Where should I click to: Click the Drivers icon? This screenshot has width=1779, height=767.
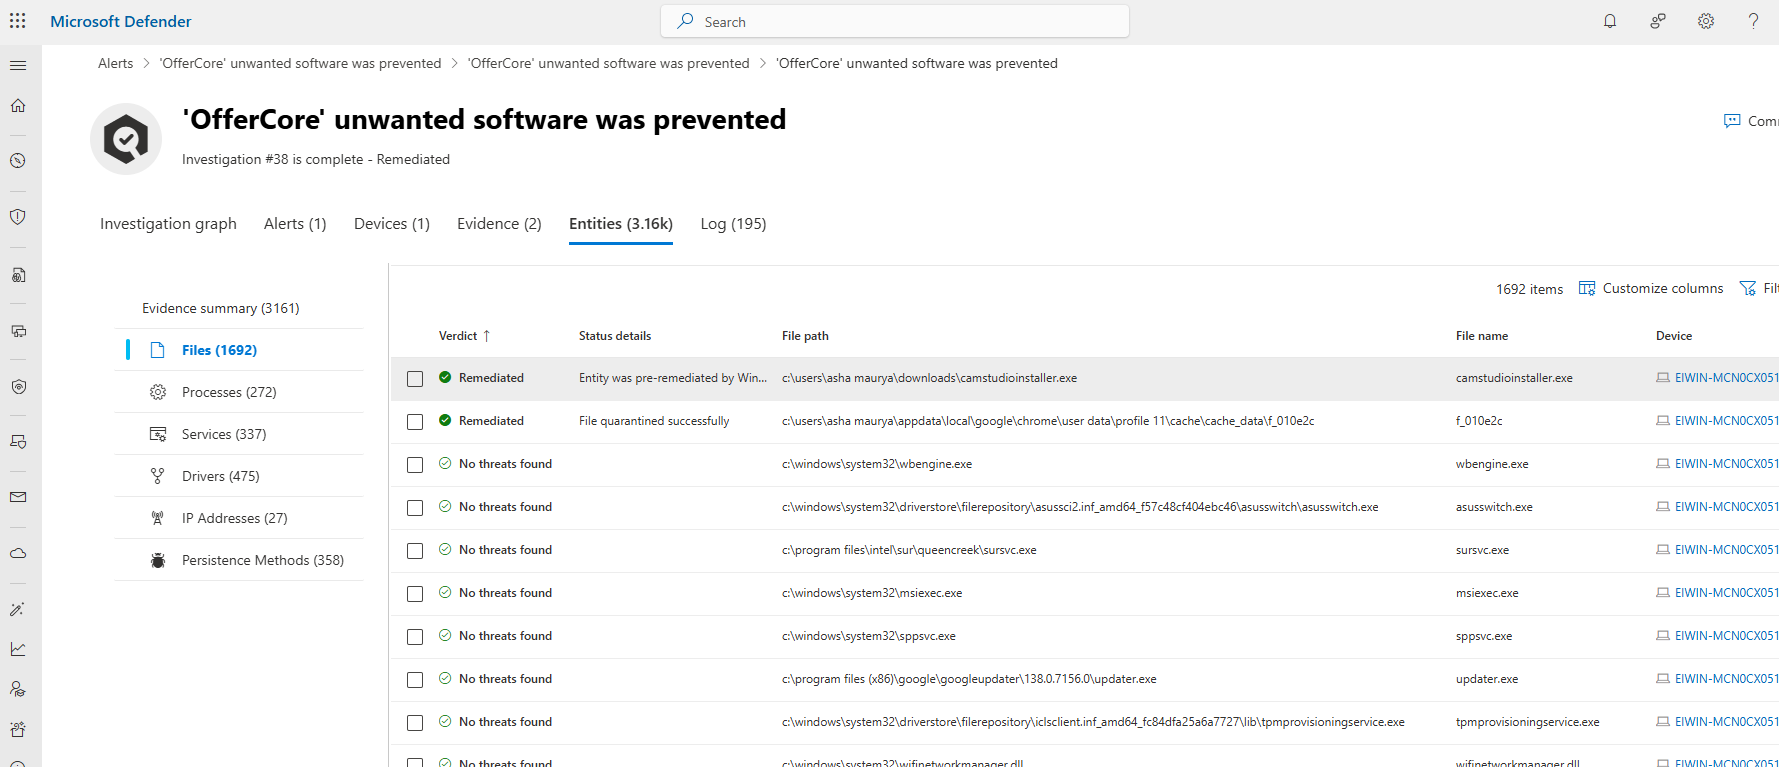click(157, 476)
